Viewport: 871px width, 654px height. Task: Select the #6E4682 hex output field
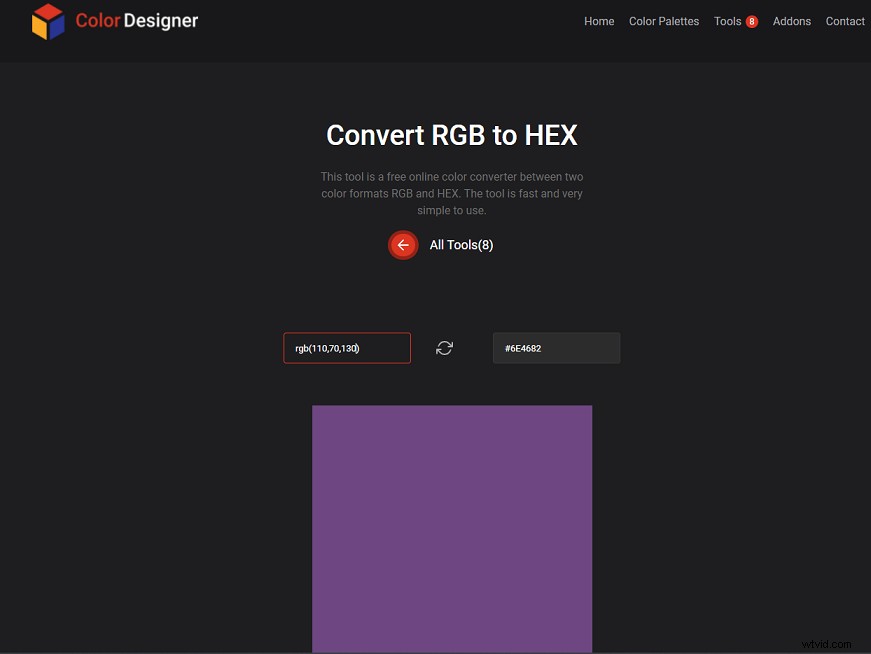[x=556, y=347]
